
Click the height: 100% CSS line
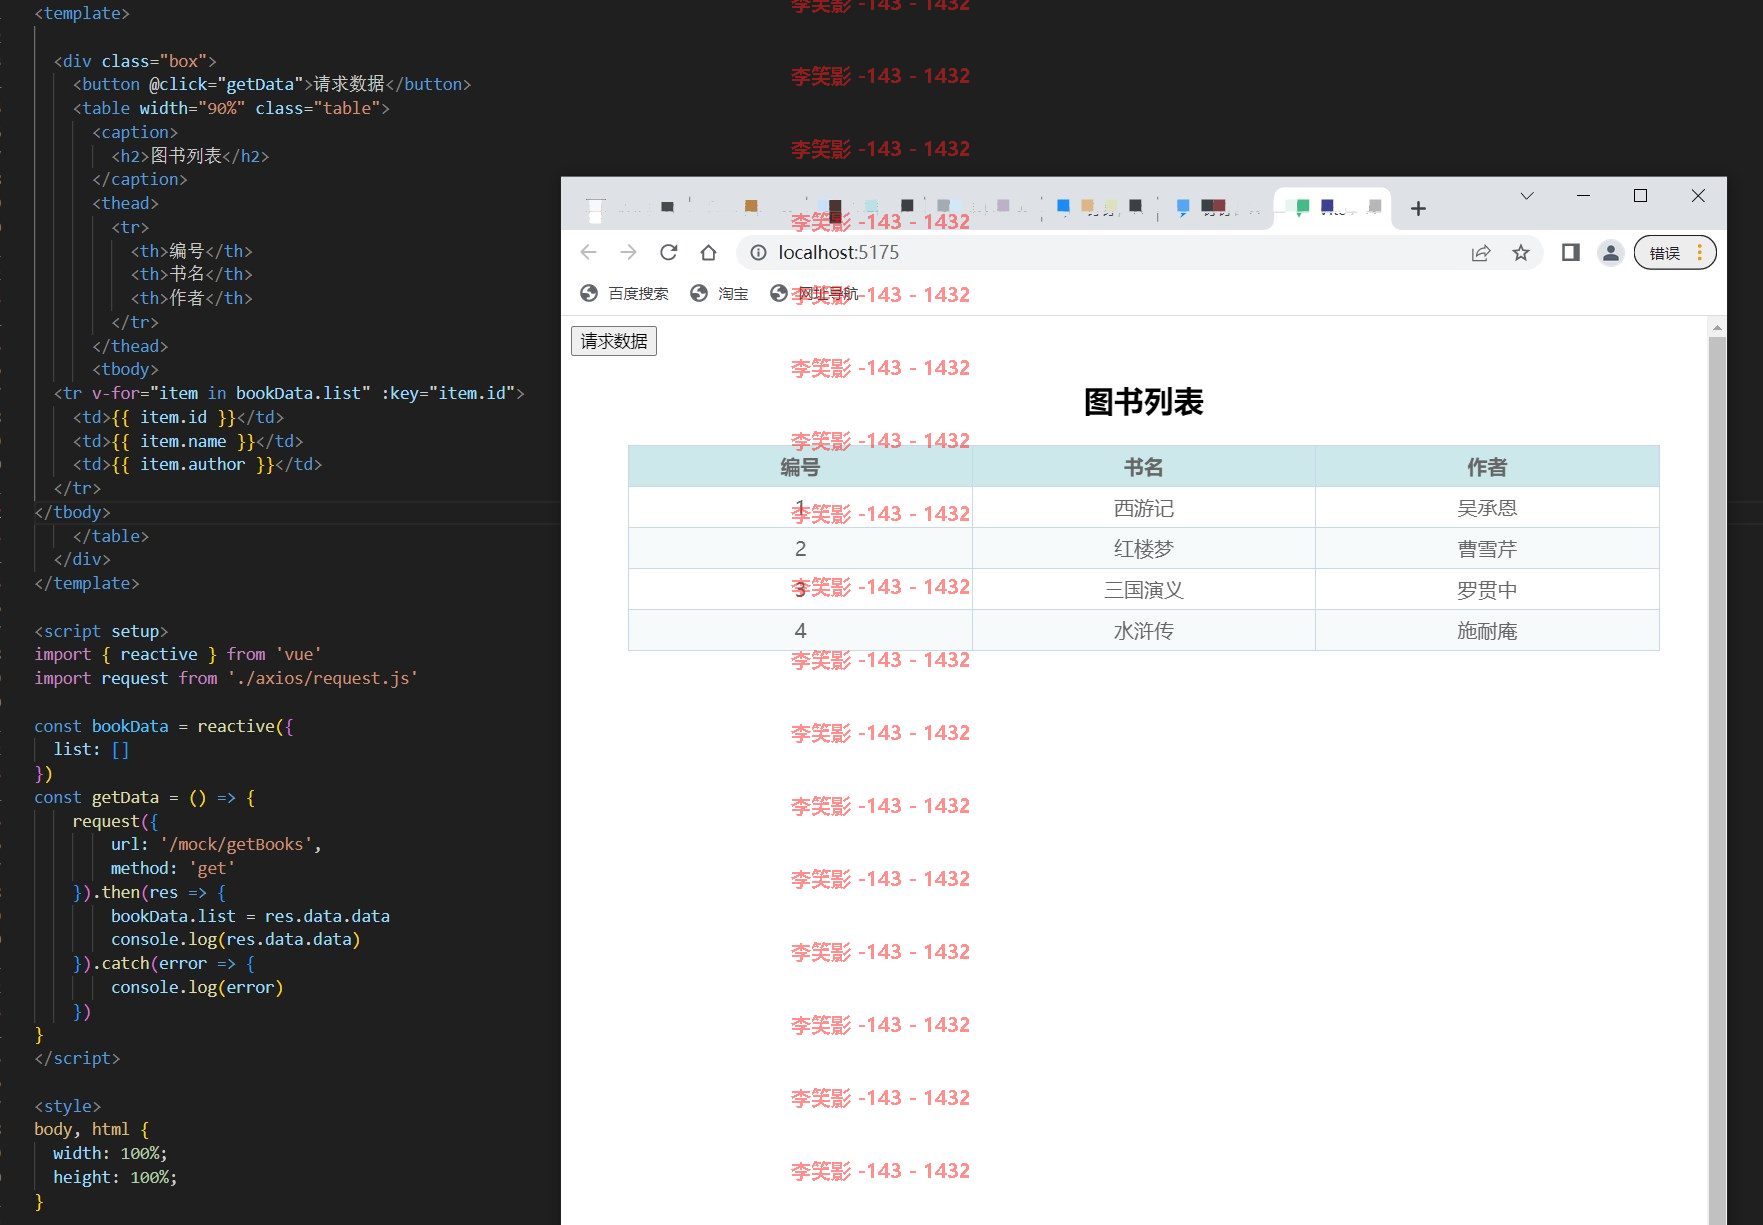pos(115,1177)
